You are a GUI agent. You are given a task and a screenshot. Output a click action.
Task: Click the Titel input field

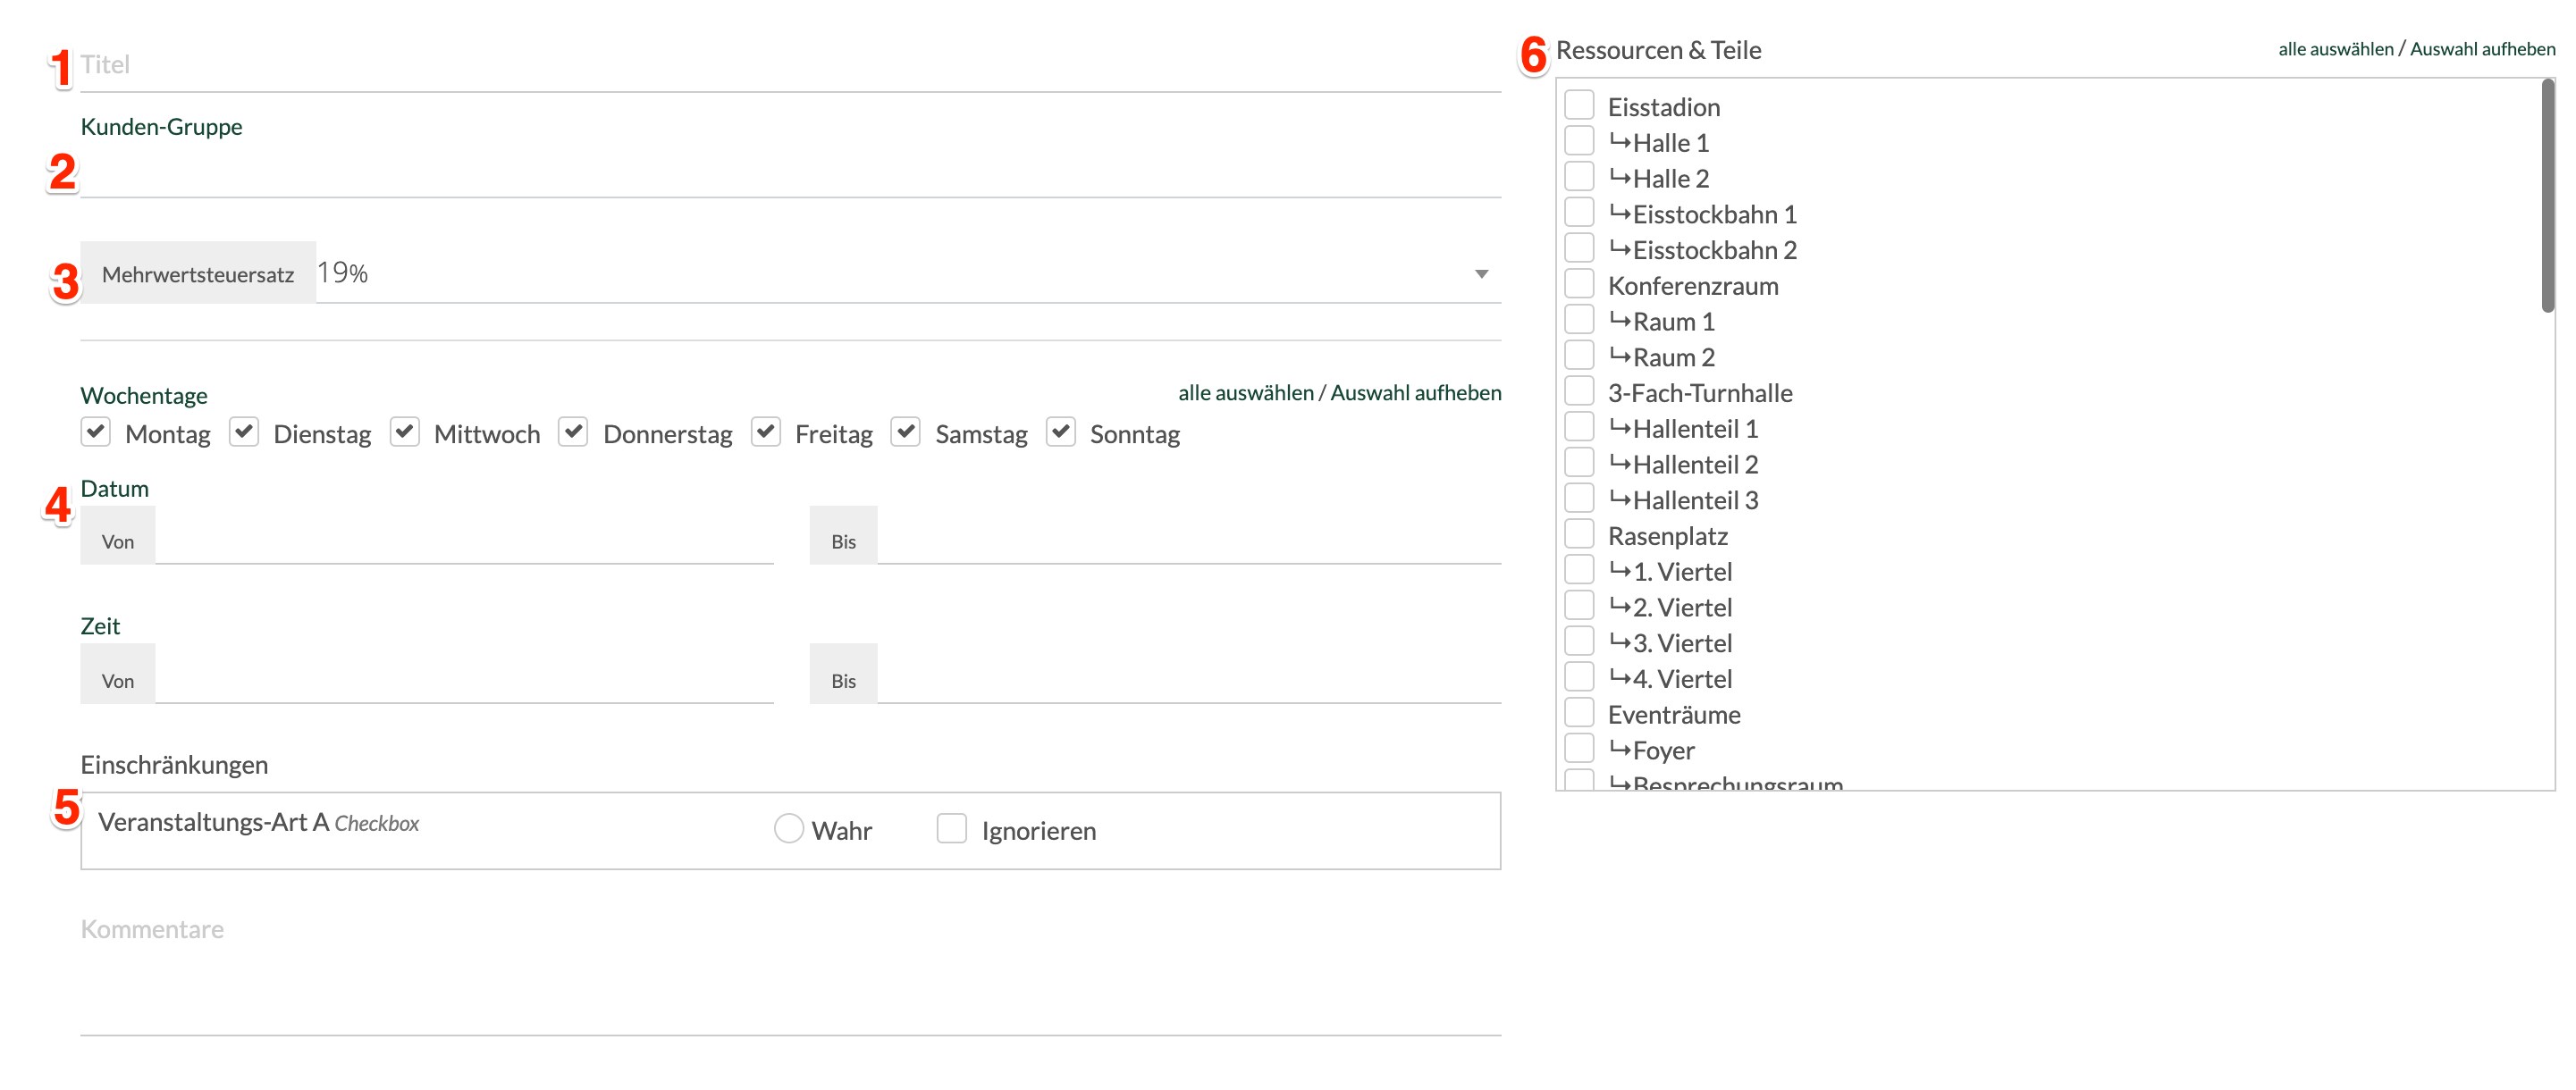(x=790, y=66)
